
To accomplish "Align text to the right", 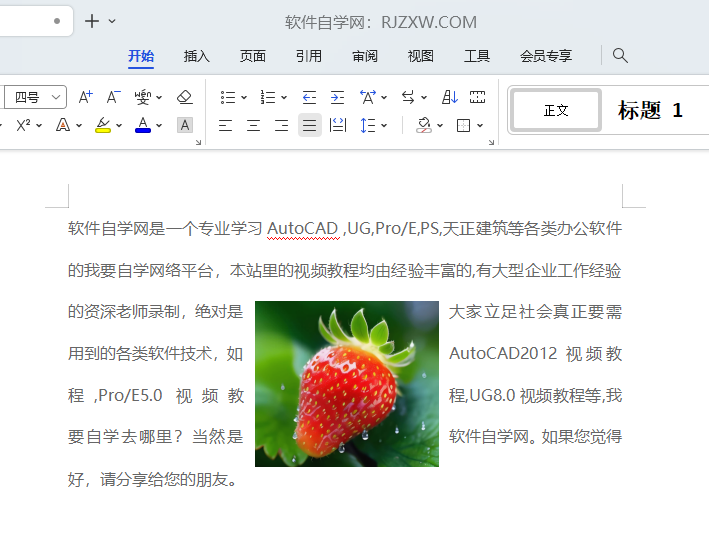I will point(281,125).
